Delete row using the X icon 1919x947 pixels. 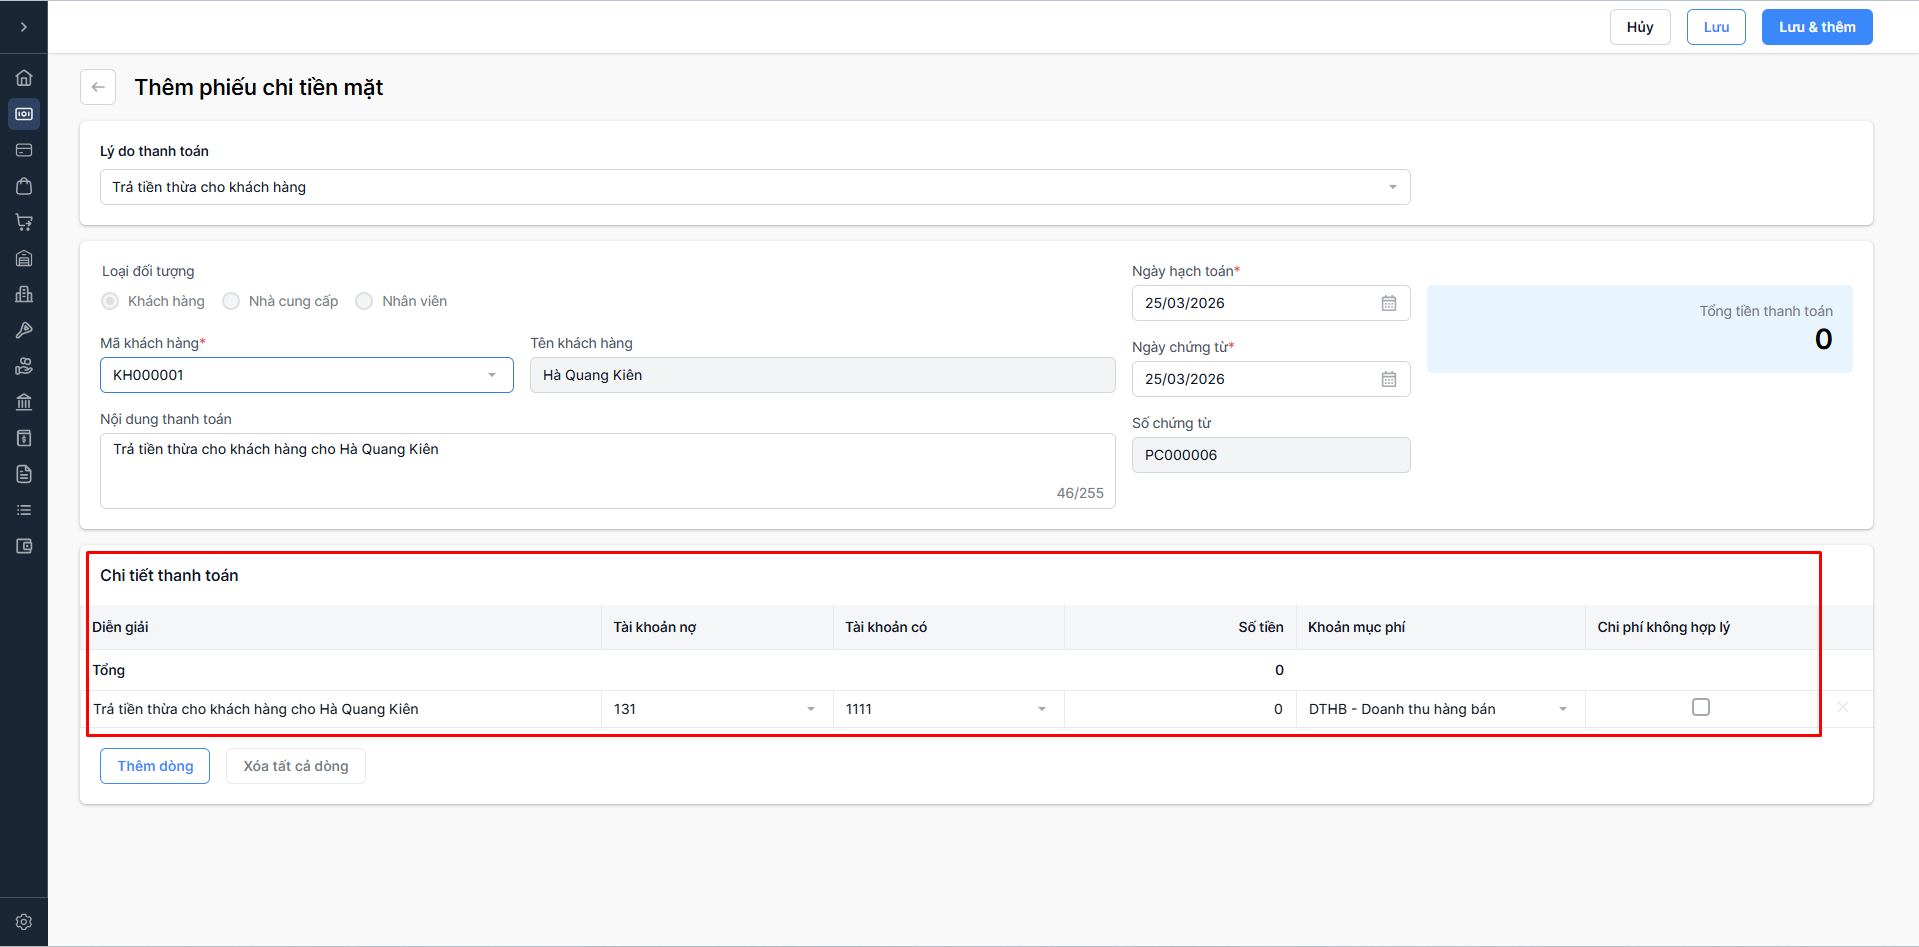pos(1842,708)
